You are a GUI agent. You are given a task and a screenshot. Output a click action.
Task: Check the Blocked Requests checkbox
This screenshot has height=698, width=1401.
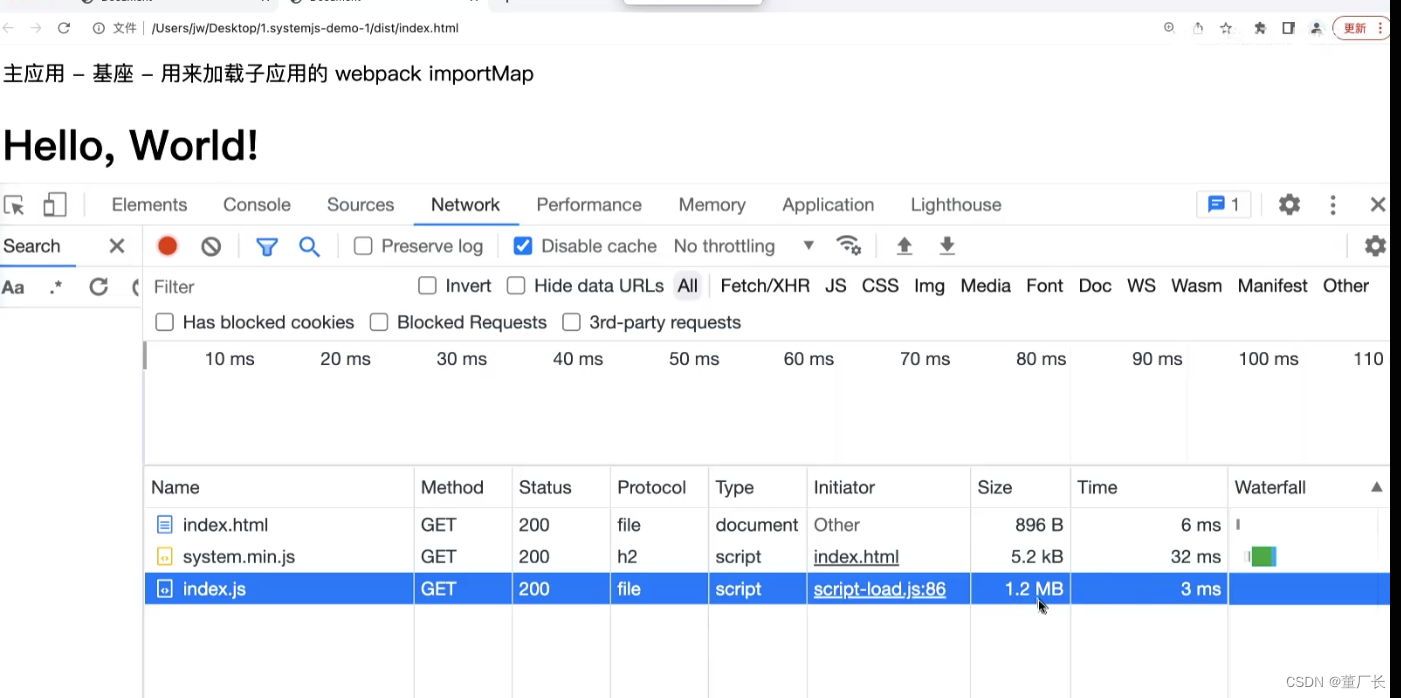point(379,322)
